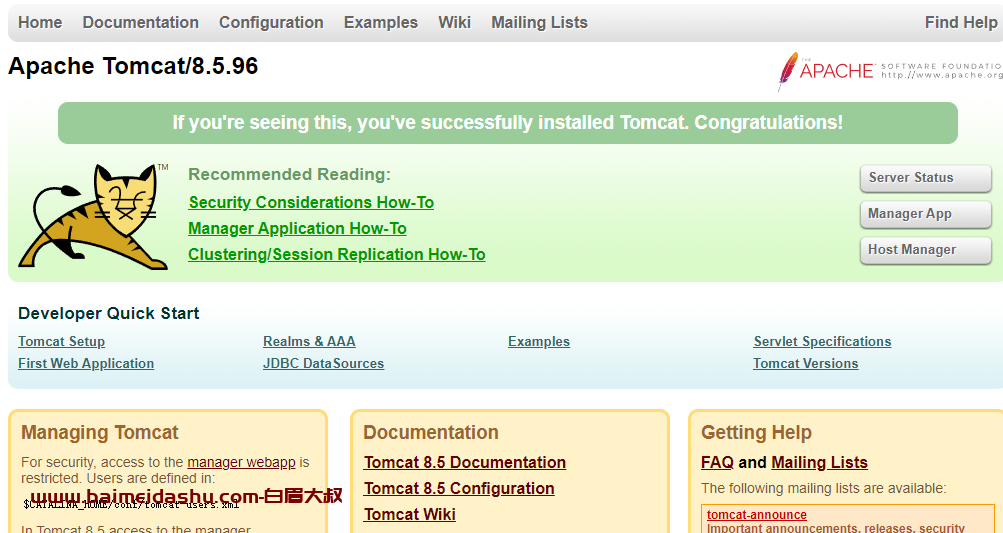Open the tomcat-announce mailing list link
The width and height of the screenshot is (1003, 533).
coord(757,514)
